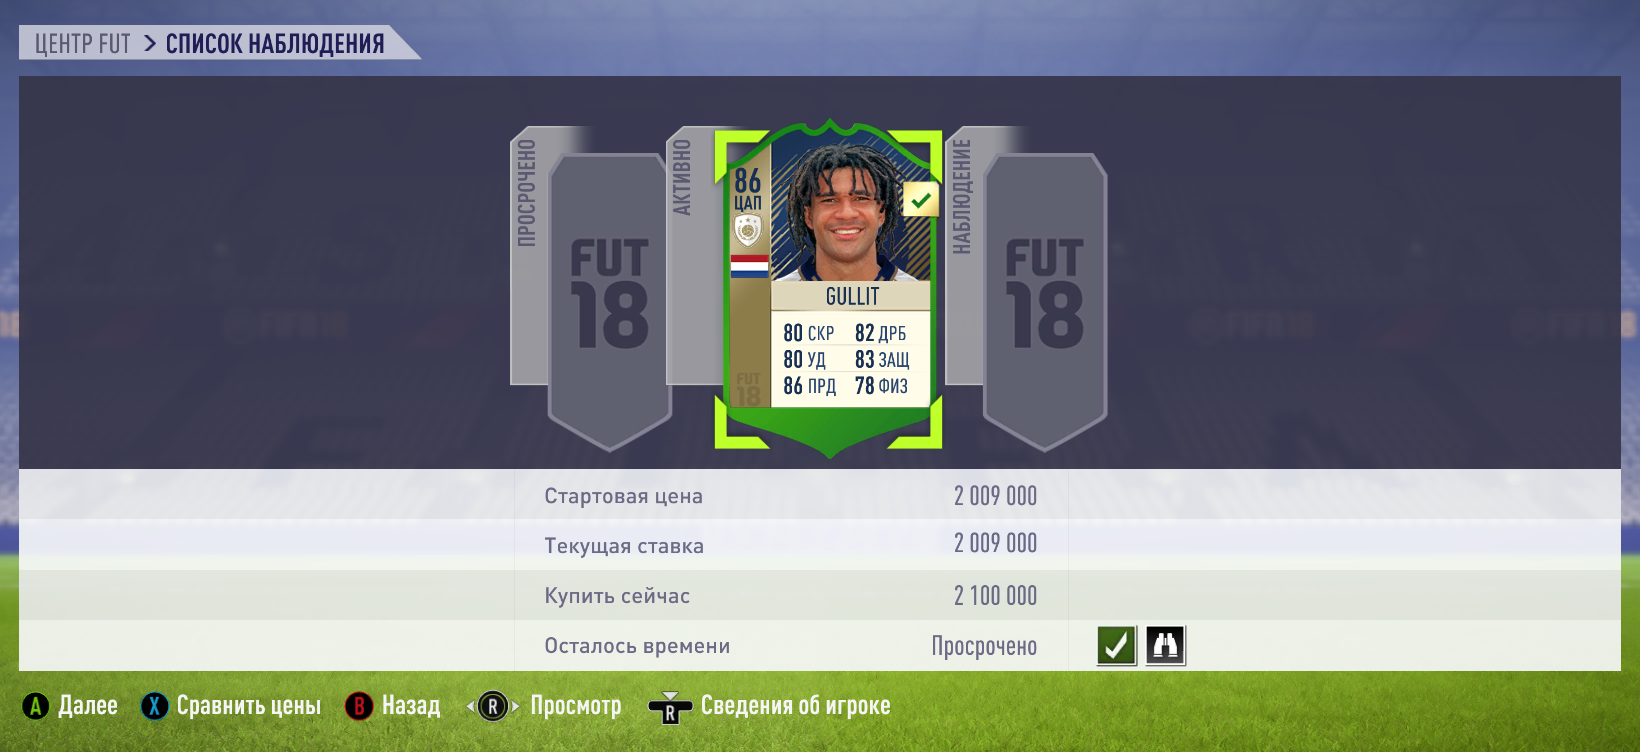
Task: Click the R stick press icon for player details
Action: click(670, 708)
